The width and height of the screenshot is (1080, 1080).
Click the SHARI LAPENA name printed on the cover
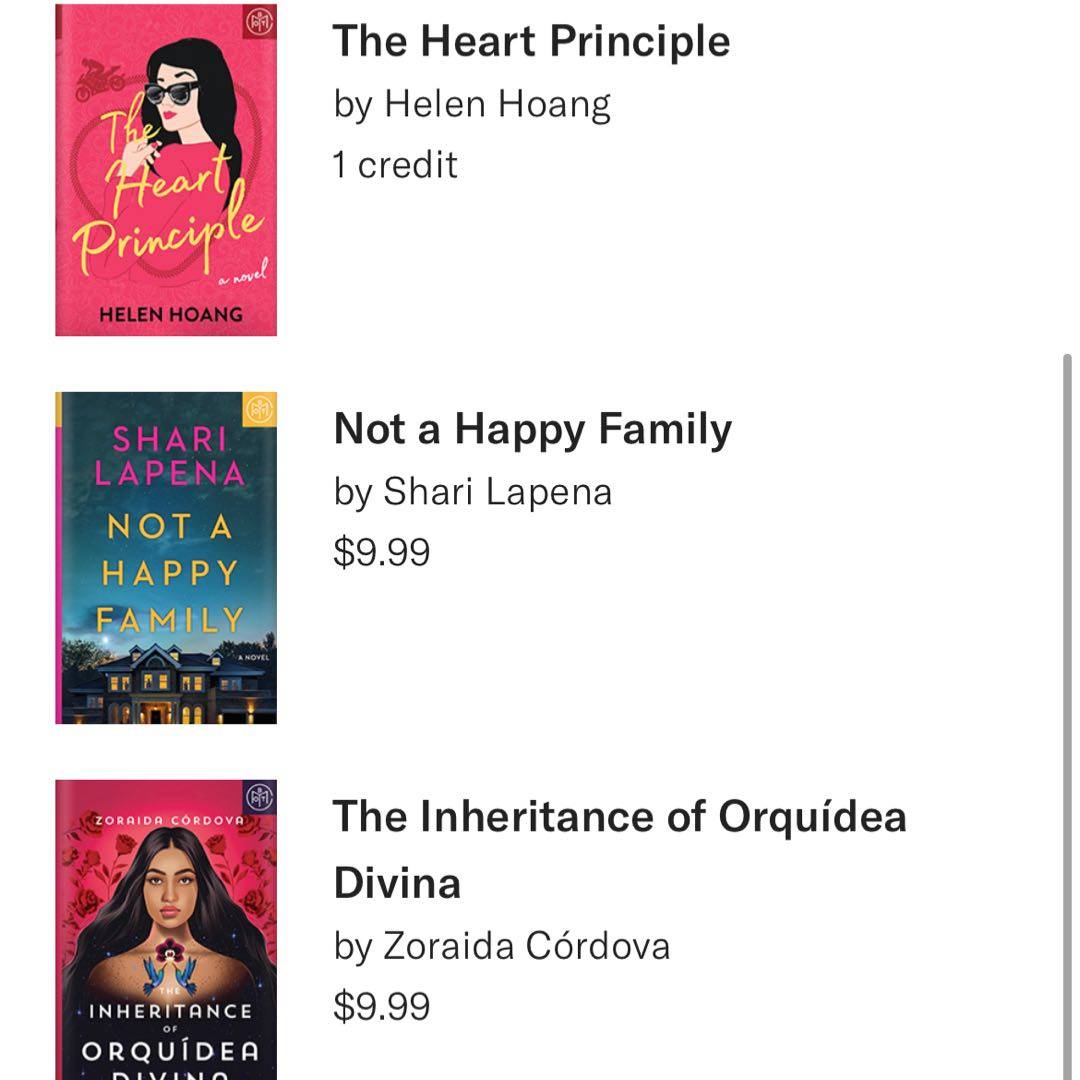(x=170, y=455)
